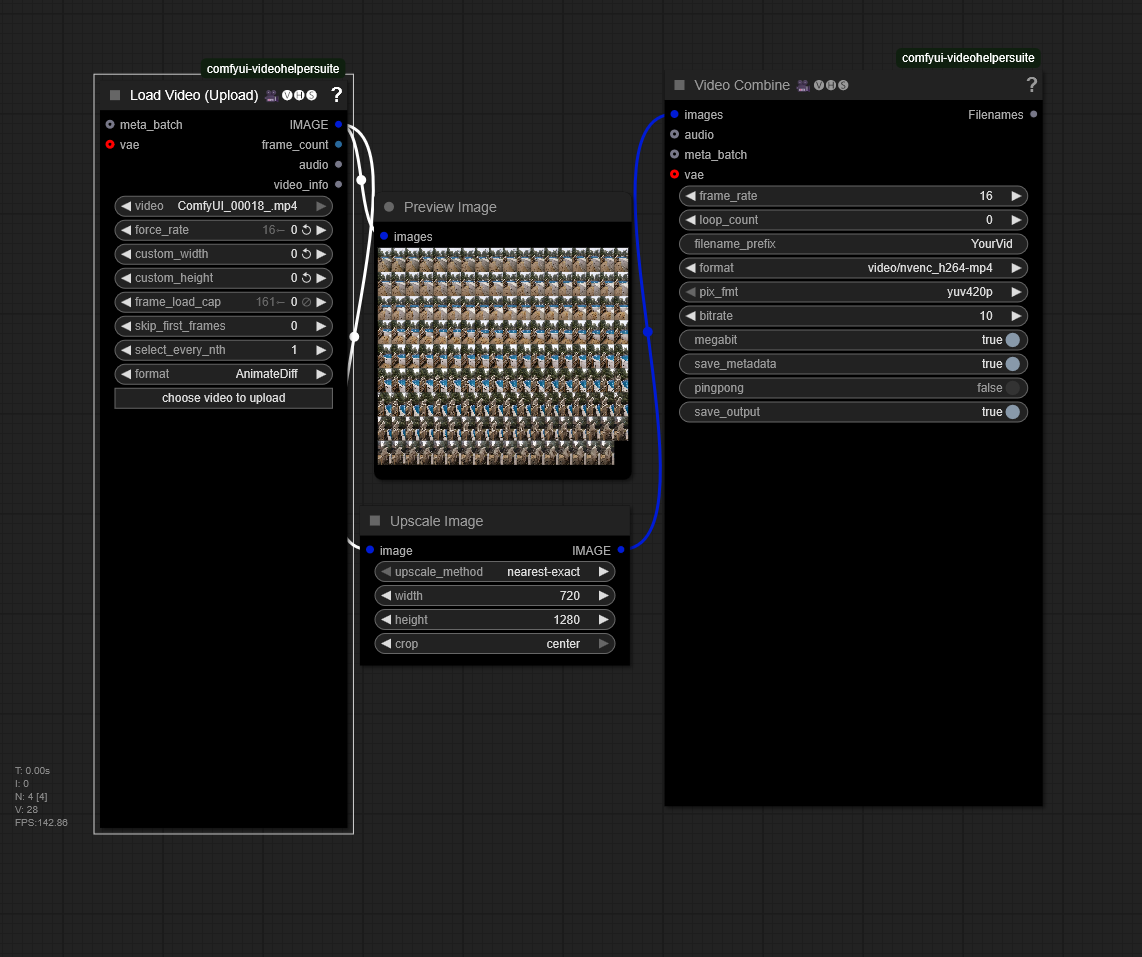Increase loop_count with right arrow
This screenshot has width=1142, height=957.
[x=1016, y=220]
